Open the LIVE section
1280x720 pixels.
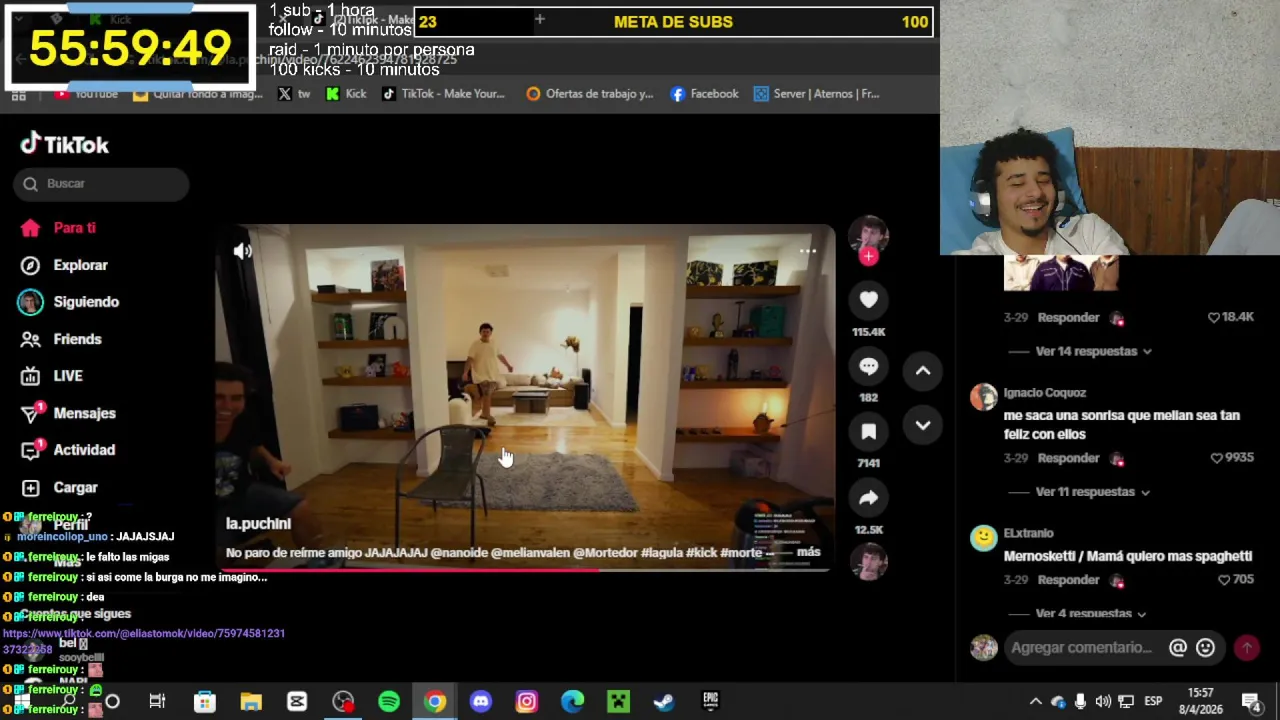coord(52,376)
